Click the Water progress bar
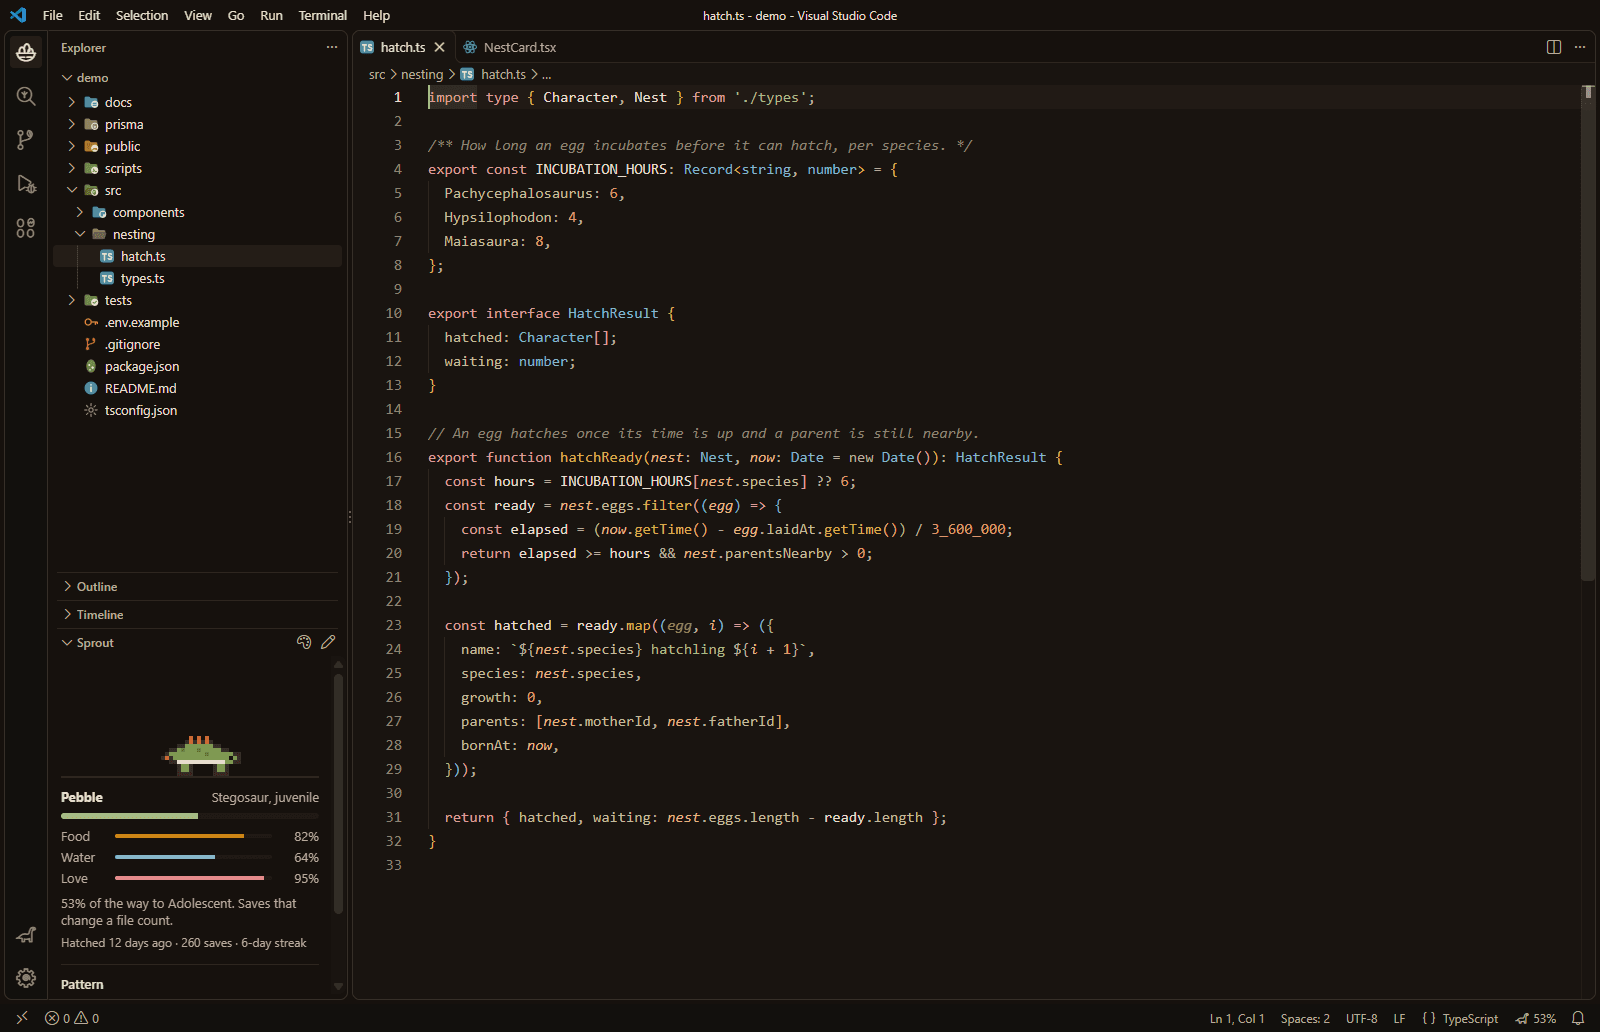 193,857
